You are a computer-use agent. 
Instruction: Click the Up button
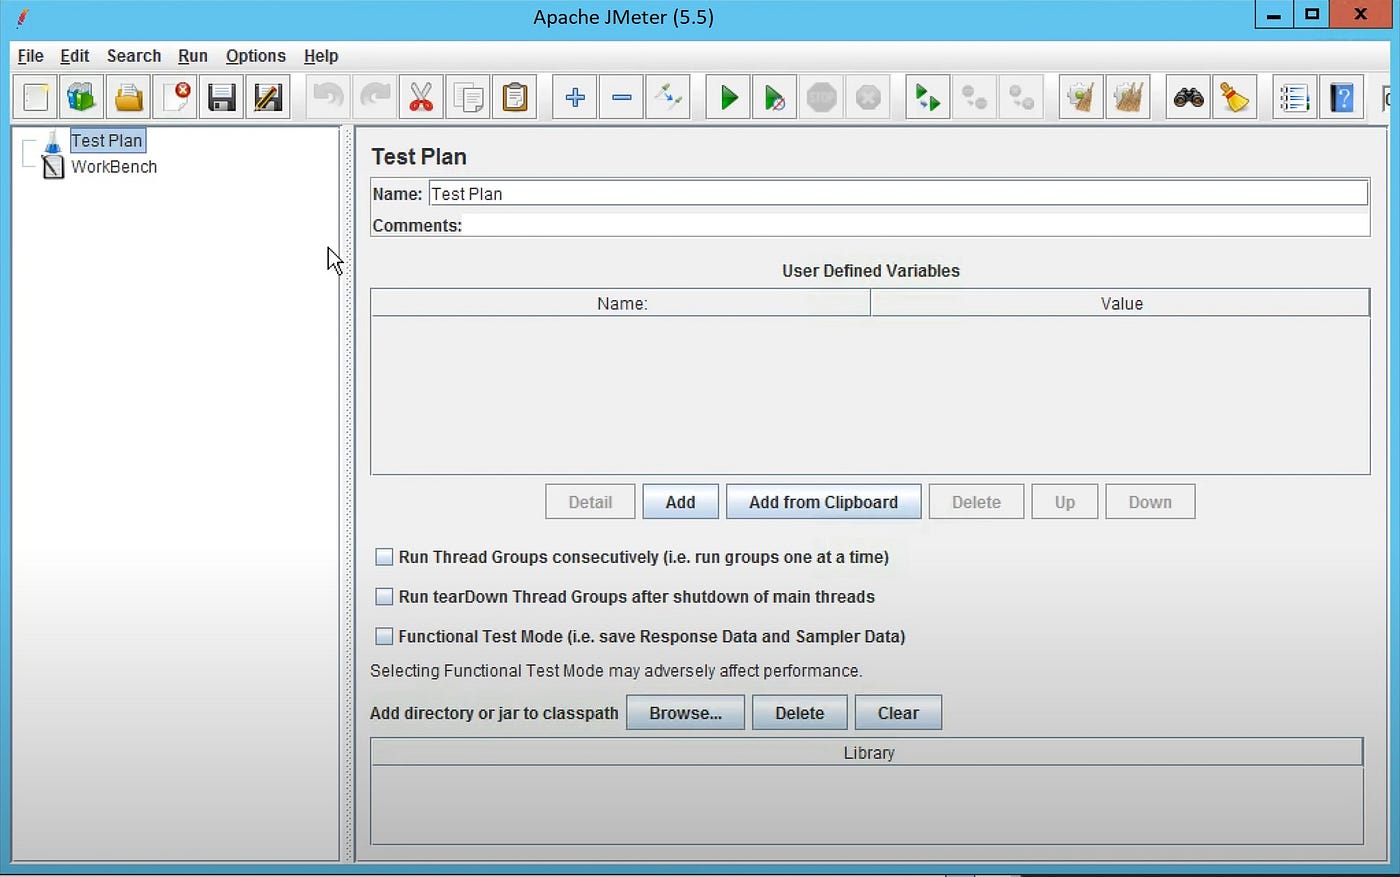tap(1065, 502)
